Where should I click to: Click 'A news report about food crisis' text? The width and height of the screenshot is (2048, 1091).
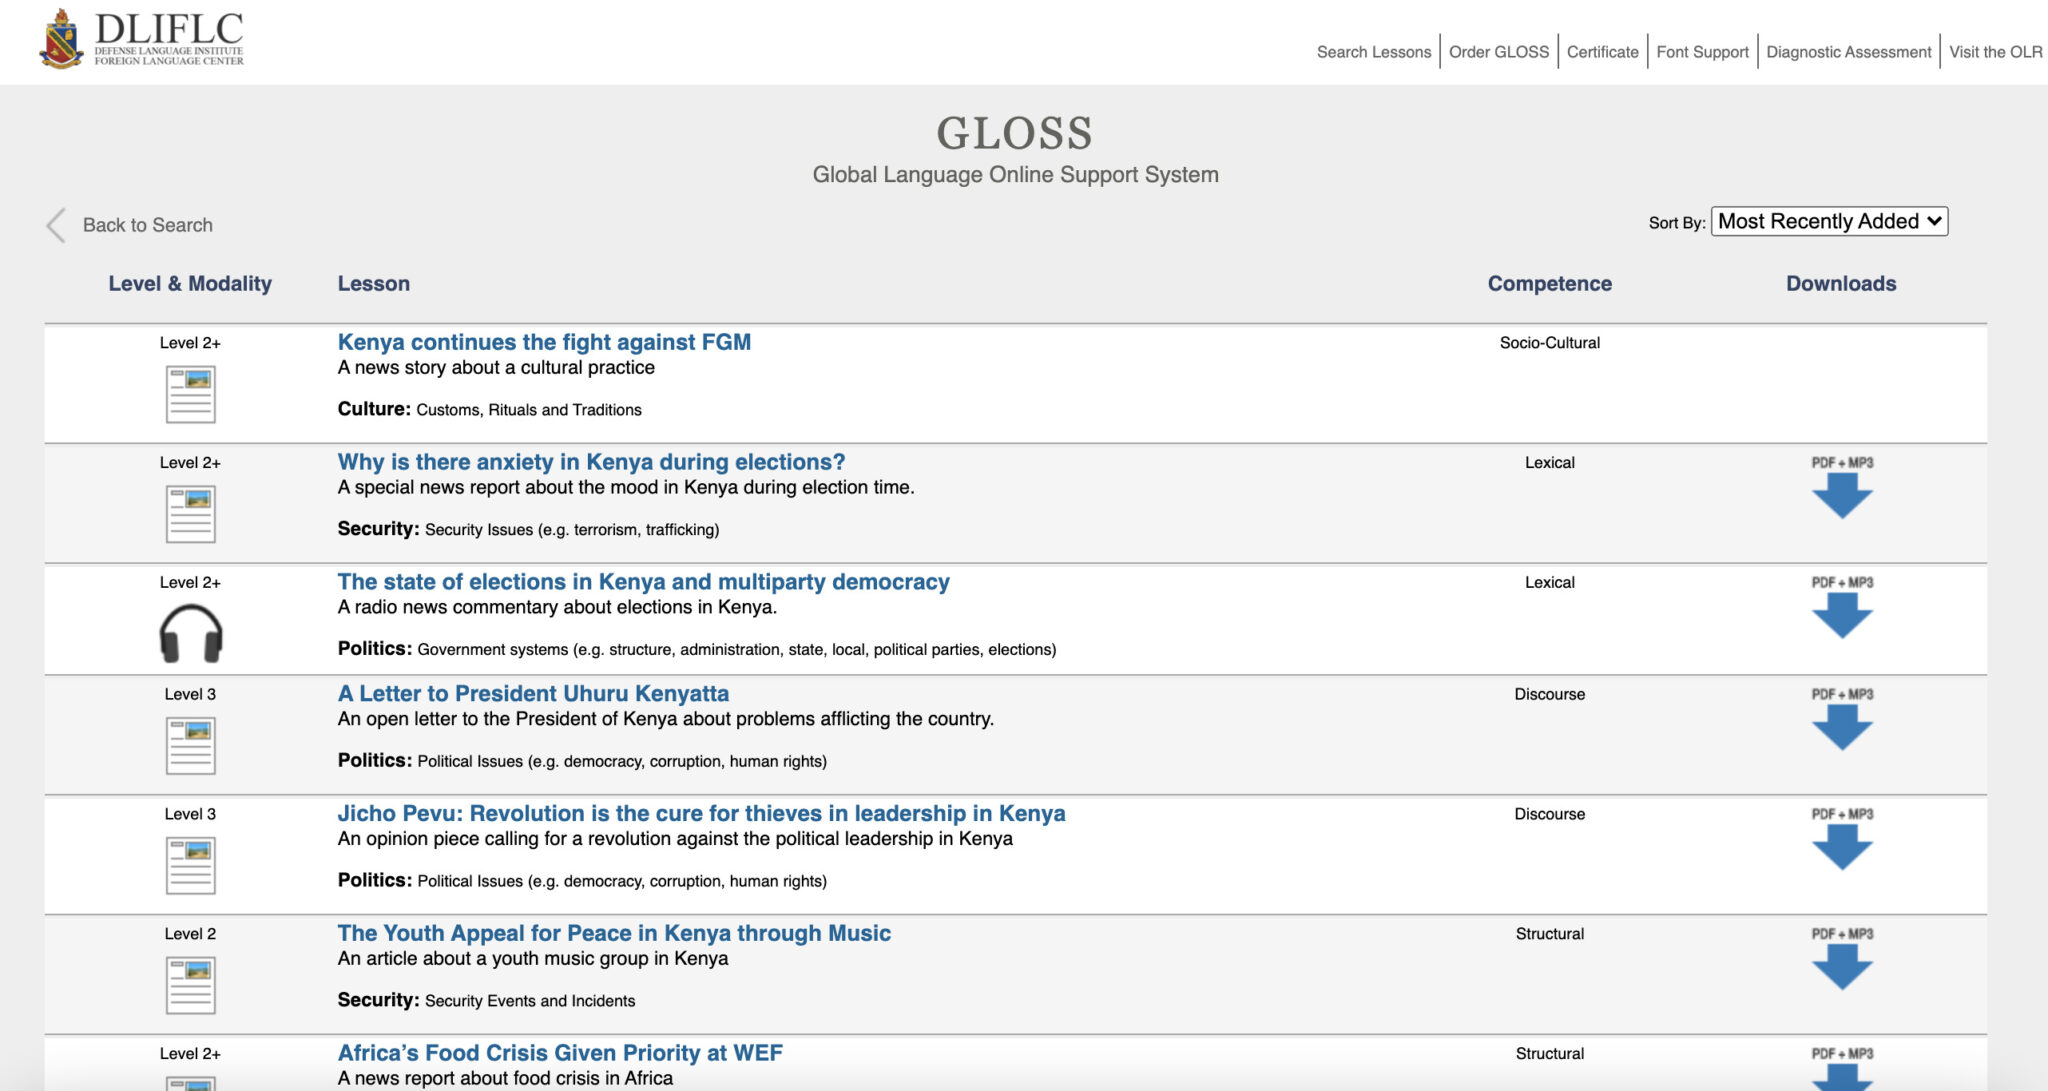coord(505,1079)
